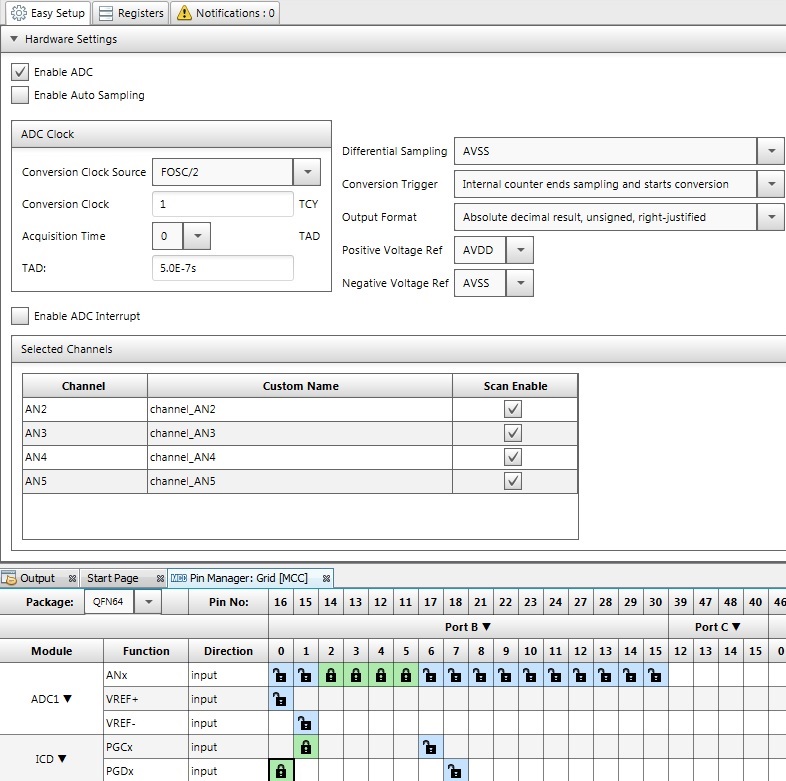
Task: Click the Conversion Clock input field
Action: [x=222, y=204]
